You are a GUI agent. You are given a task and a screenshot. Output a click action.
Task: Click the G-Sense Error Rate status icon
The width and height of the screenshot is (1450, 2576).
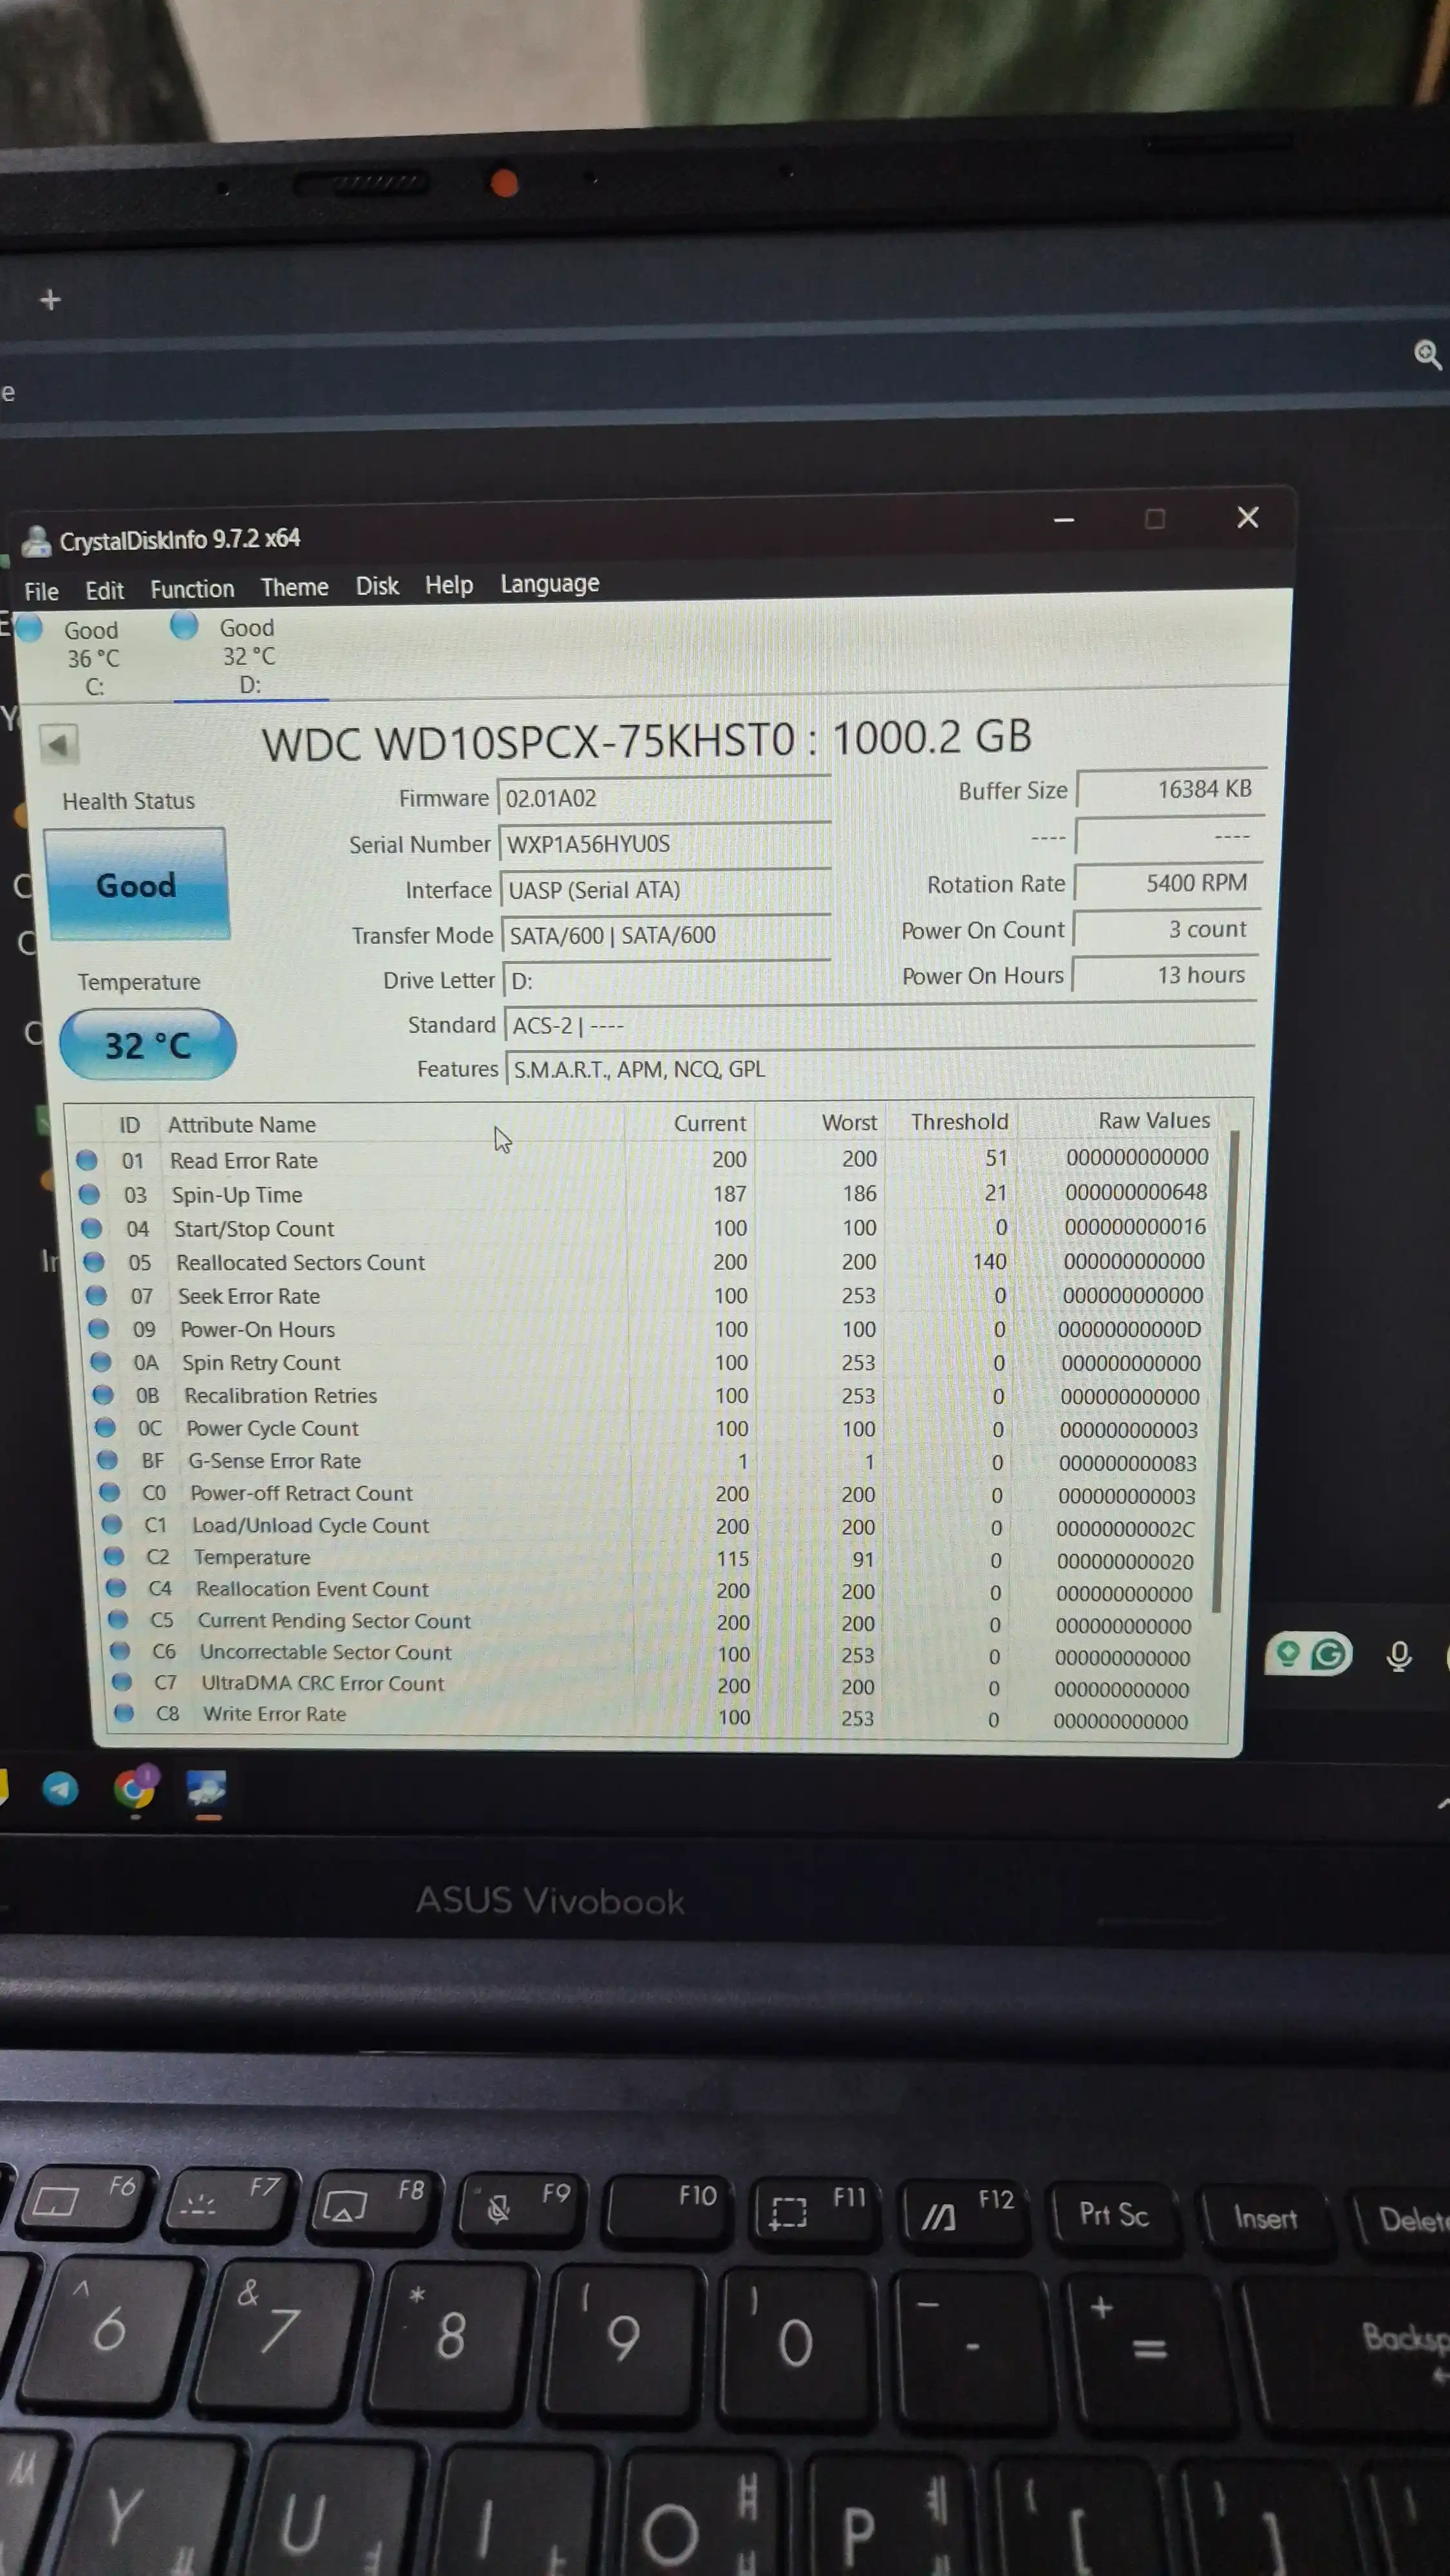[107, 1460]
